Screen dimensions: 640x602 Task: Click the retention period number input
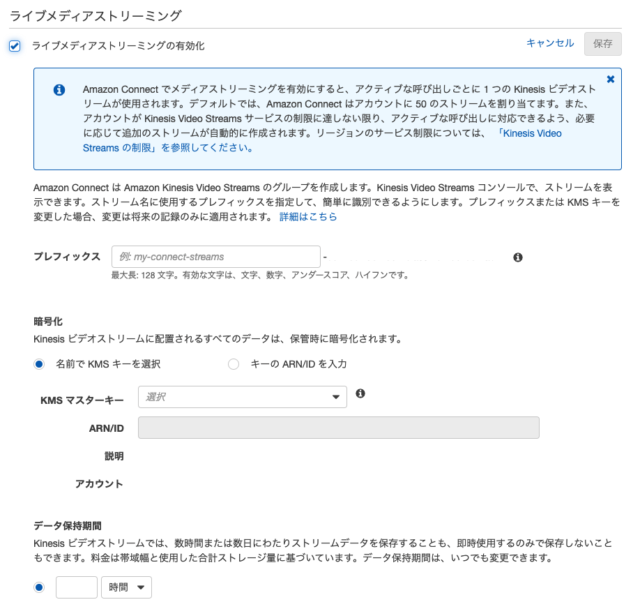pyautogui.click(x=77, y=587)
